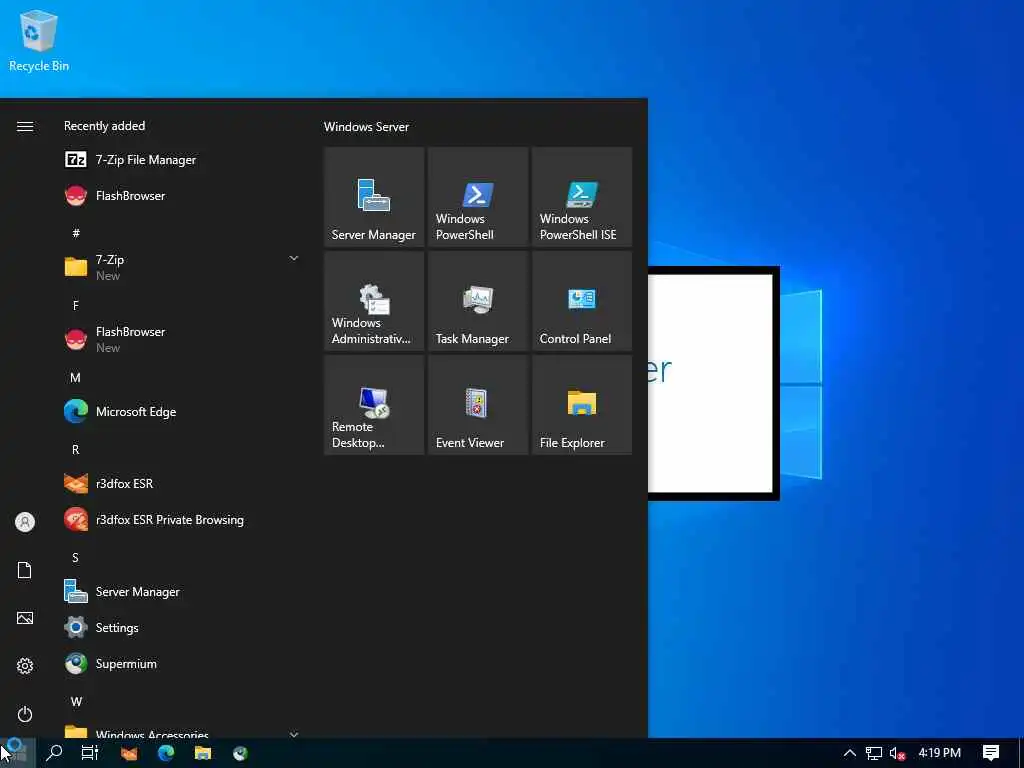Click the network tray icon
Screen dimensions: 1024x768
coord(874,753)
